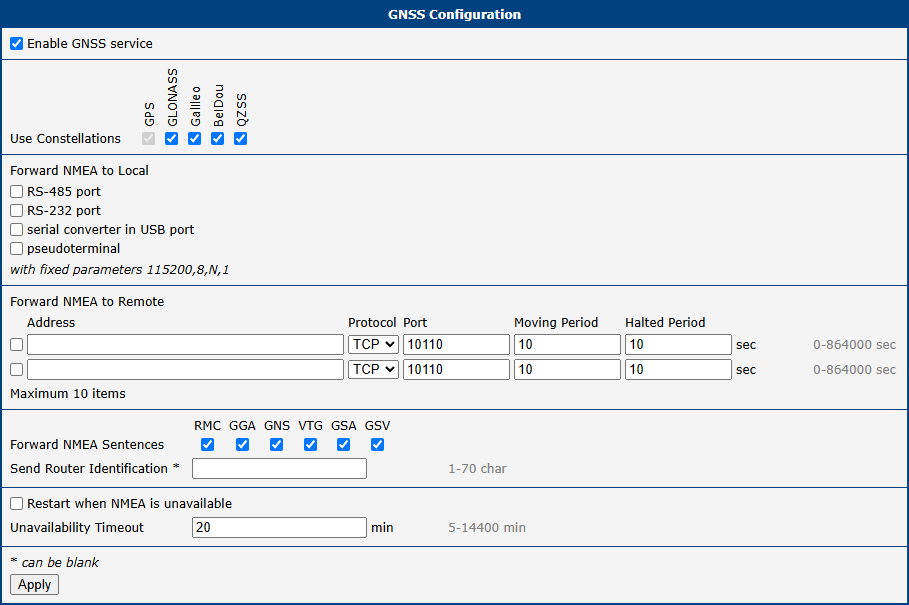Open Protocol dropdown in second remote row

click(373, 369)
